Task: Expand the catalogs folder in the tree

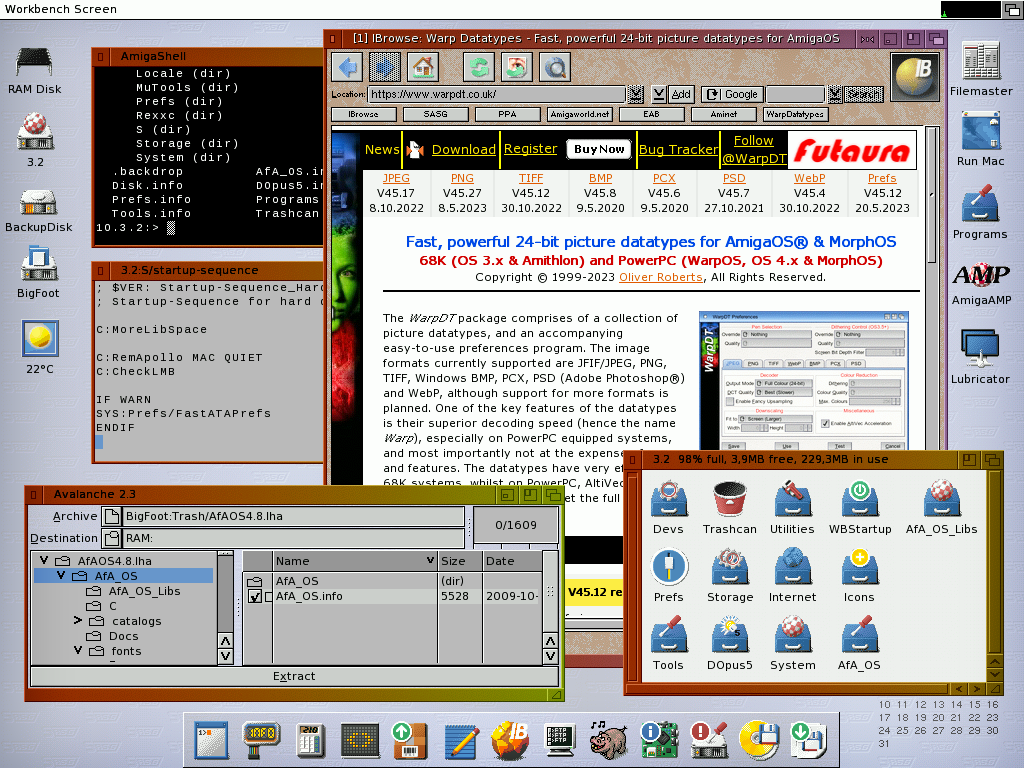Action: coord(78,620)
